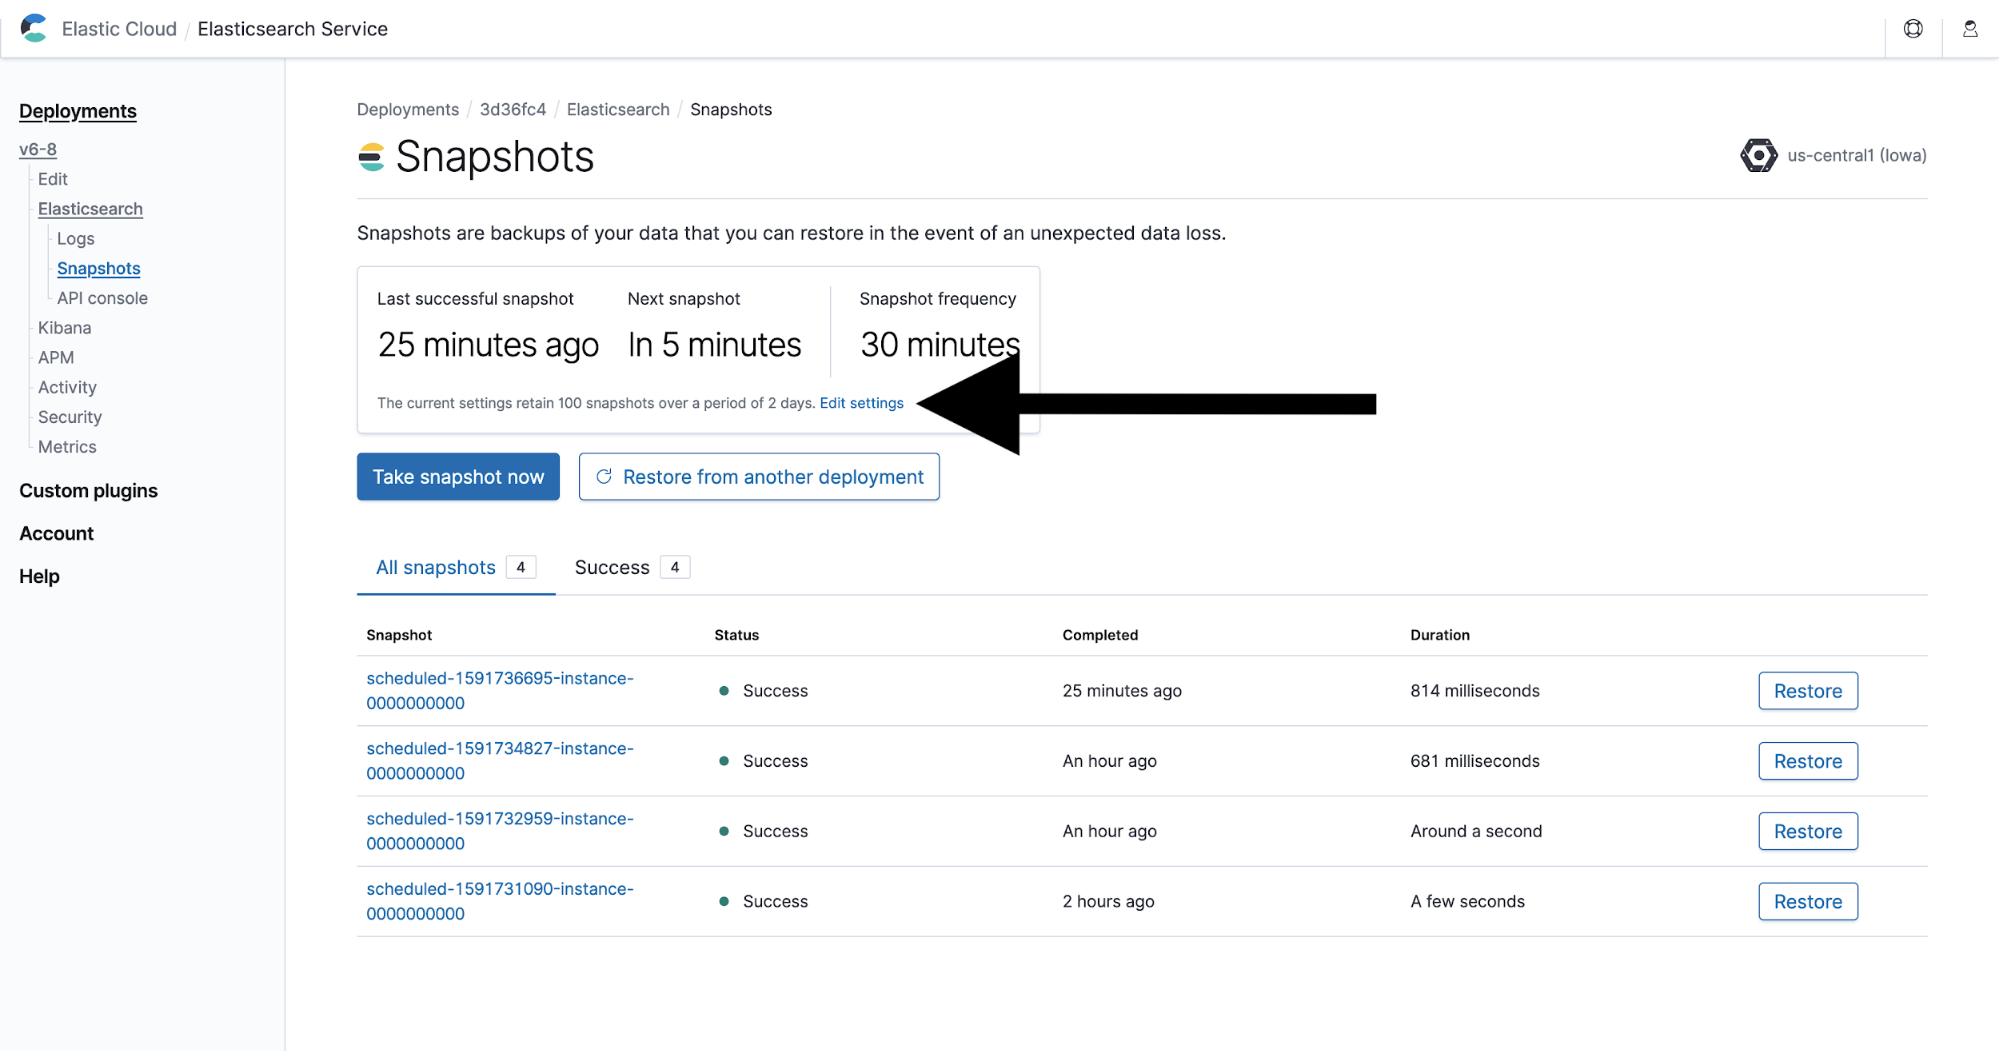Image resolution: width=1999 pixels, height=1051 pixels.
Task: Select Edit under v6-8 deployment
Action: pyautogui.click(x=53, y=179)
